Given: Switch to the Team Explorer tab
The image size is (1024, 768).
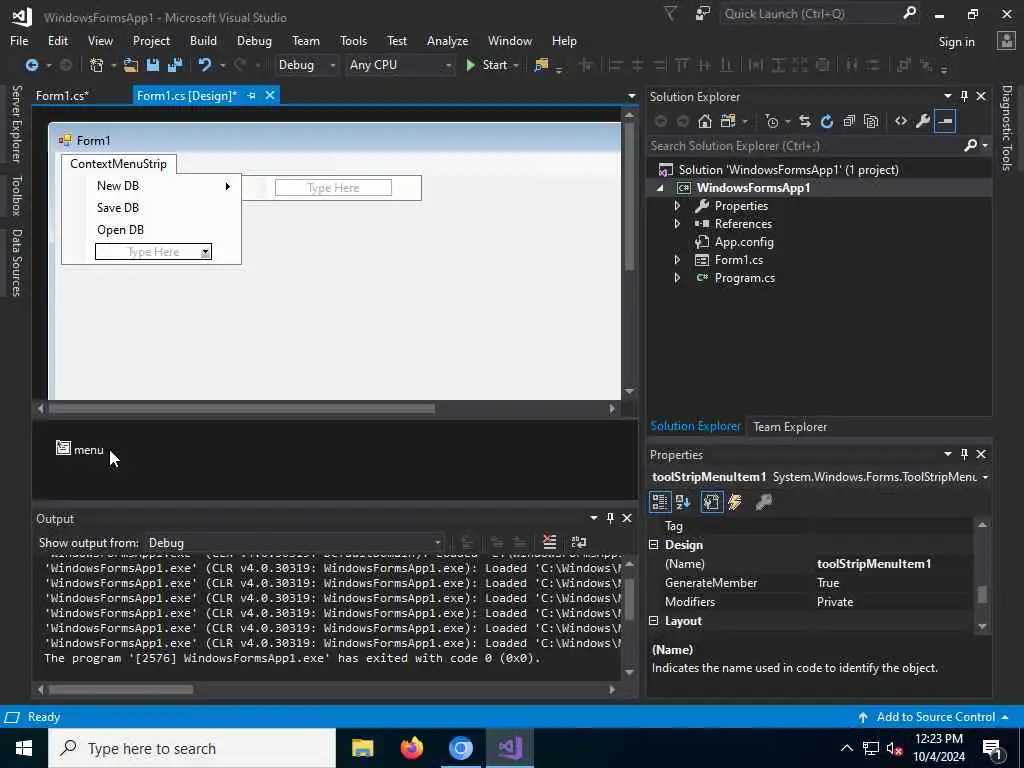Looking at the screenshot, I should pyautogui.click(x=790, y=426).
